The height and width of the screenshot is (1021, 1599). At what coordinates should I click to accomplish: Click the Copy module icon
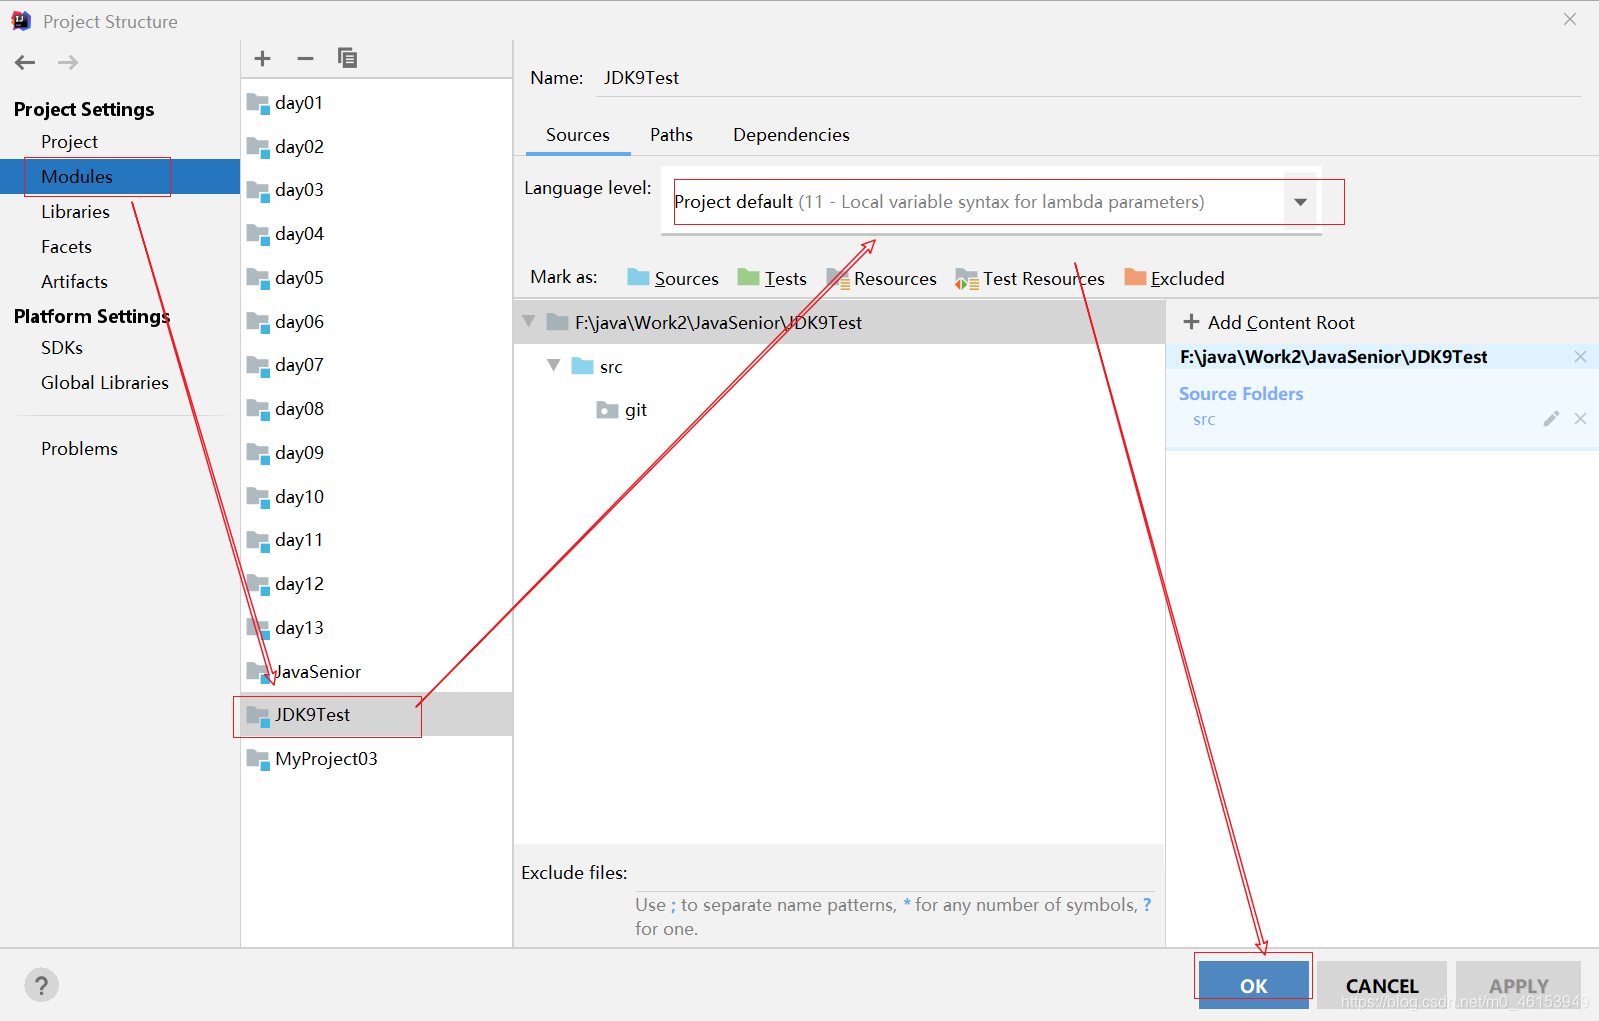point(347,58)
